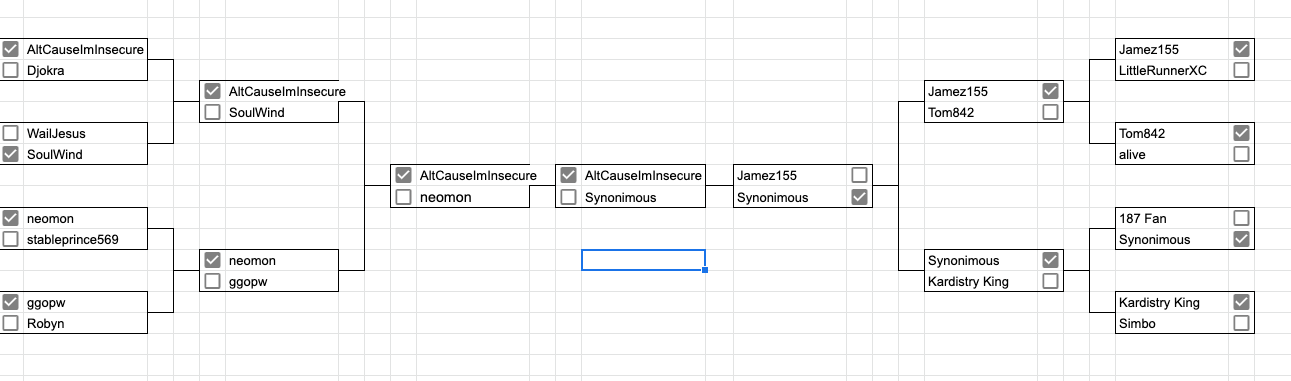Image resolution: width=1291 pixels, height=381 pixels.
Task: Select the highlighted empty cell below the final
Action: pyautogui.click(x=644, y=260)
